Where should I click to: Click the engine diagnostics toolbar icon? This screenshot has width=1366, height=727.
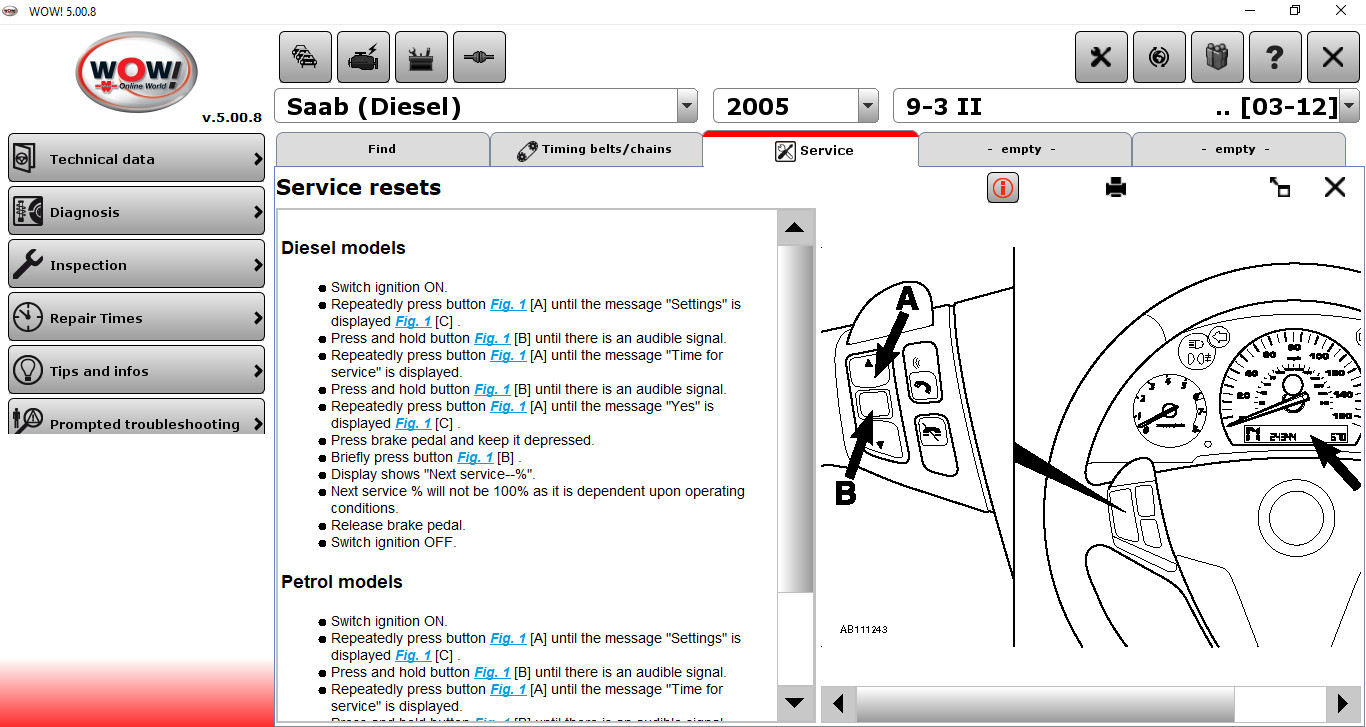click(363, 57)
